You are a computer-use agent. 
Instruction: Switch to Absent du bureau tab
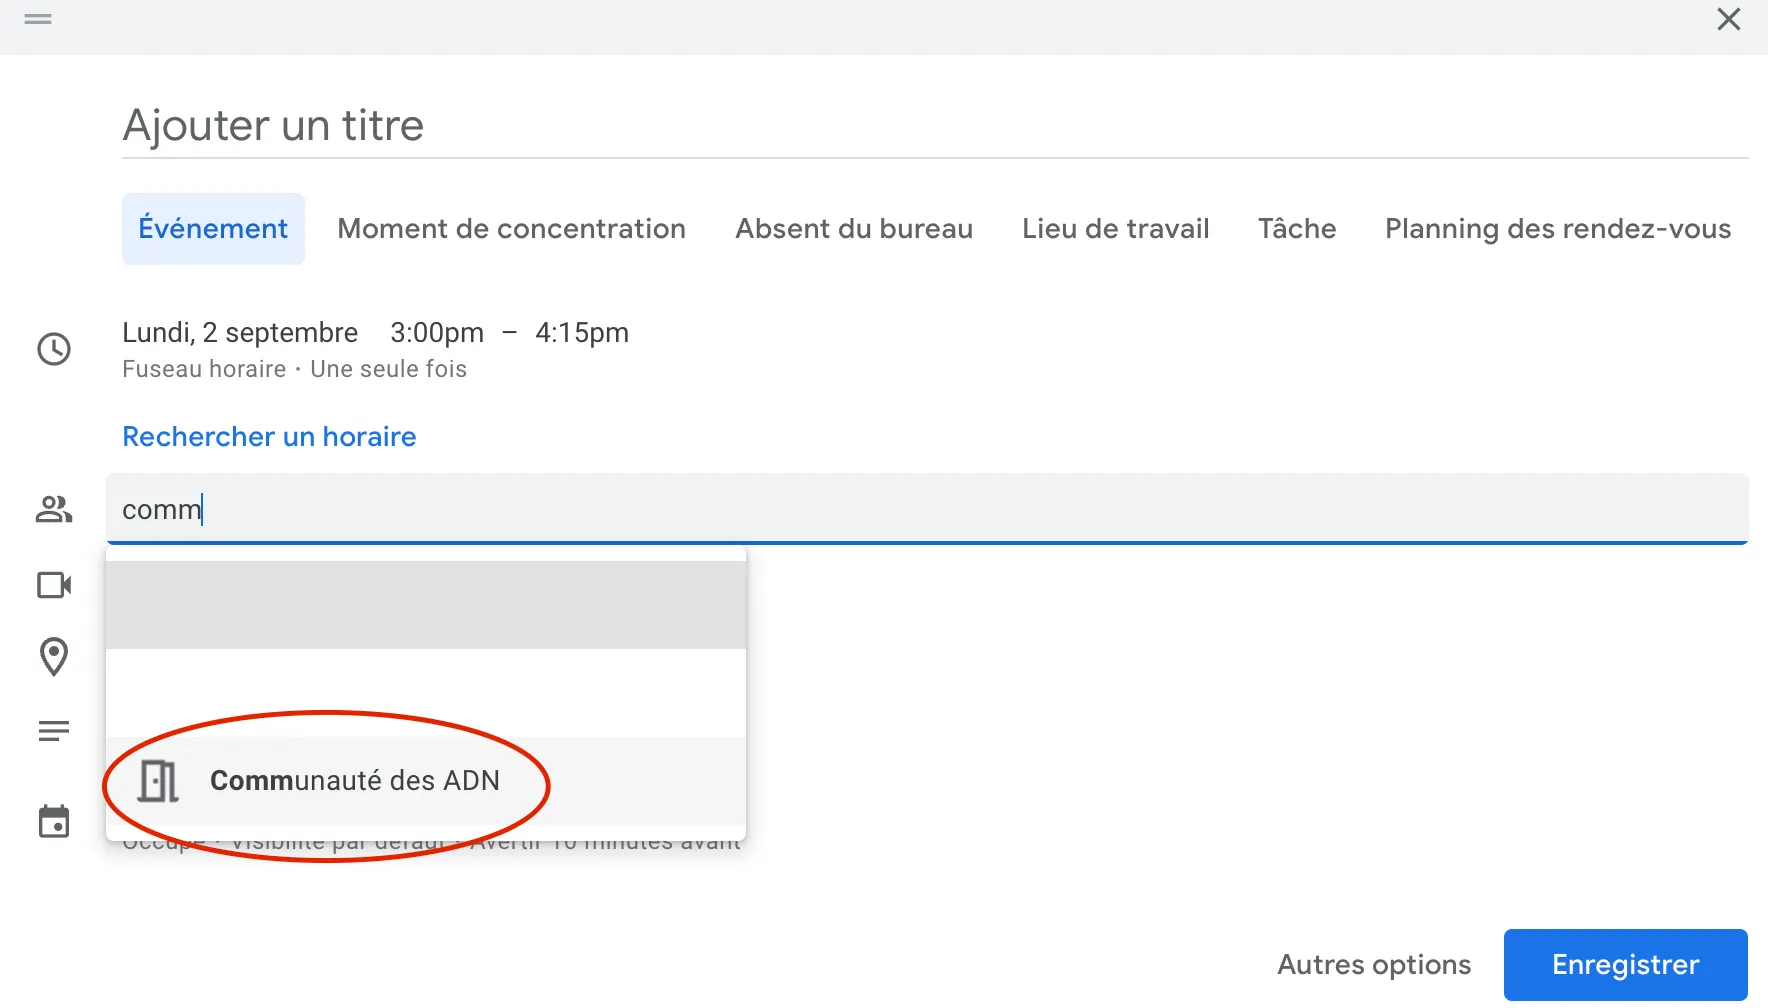click(854, 229)
